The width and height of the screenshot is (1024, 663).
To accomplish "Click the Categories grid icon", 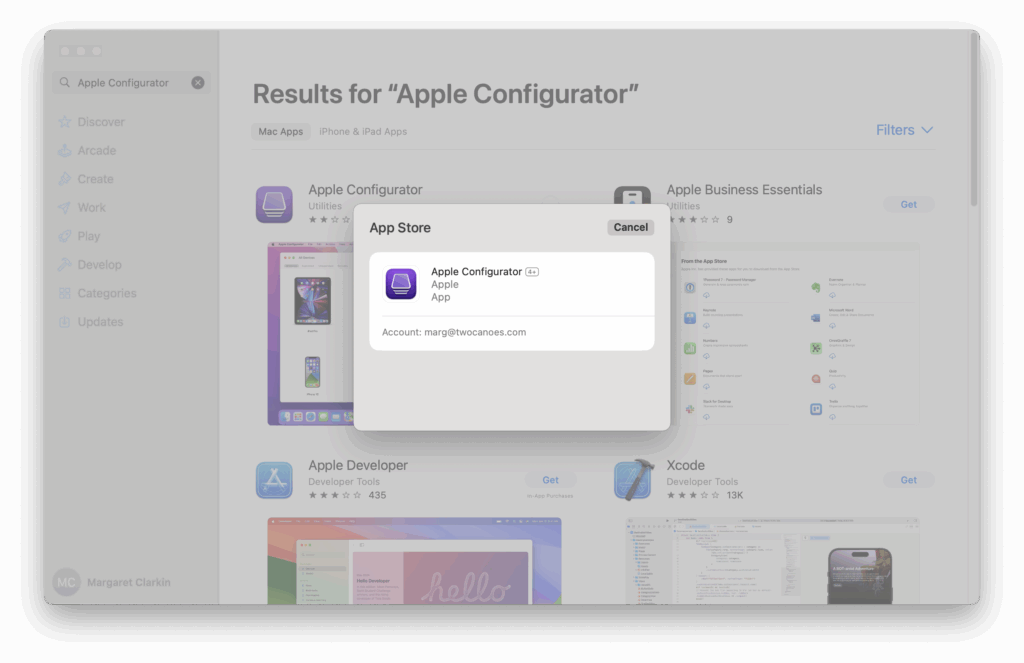I will 64,293.
